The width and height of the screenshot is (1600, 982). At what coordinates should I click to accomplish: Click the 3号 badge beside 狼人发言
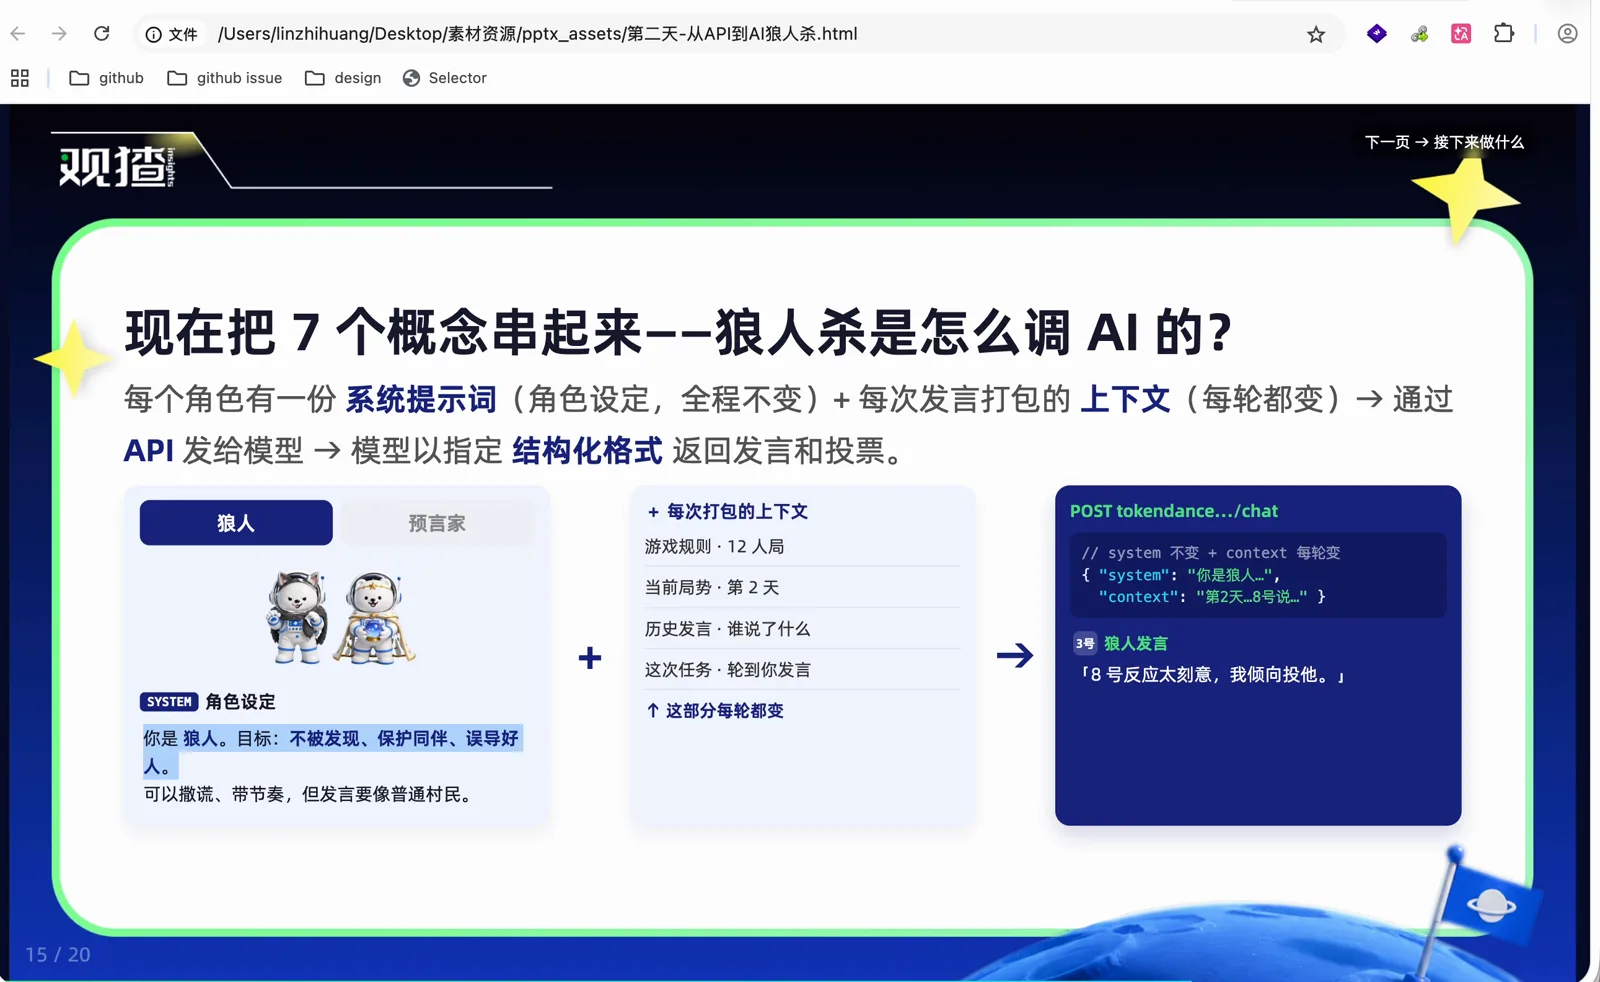point(1085,644)
